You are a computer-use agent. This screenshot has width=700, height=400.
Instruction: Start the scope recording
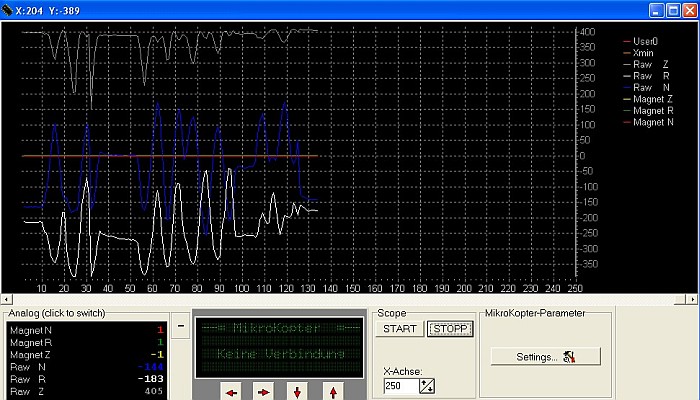[x=400, y=329]
